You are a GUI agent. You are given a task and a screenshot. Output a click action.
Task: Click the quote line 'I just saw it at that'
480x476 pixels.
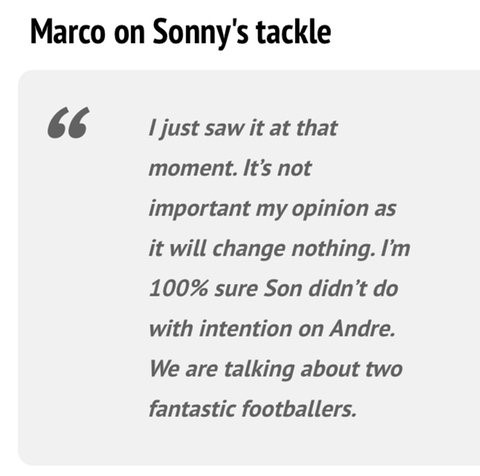tap(243, 128)
